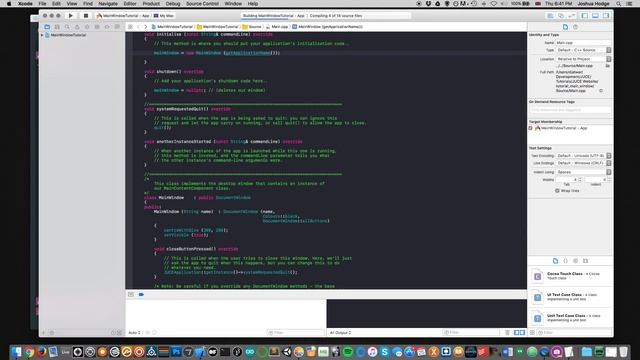Image resolution: width=640 pixels, height=360 pixels.
Task: Show only the variables view pane
Action: coord(517,333)
